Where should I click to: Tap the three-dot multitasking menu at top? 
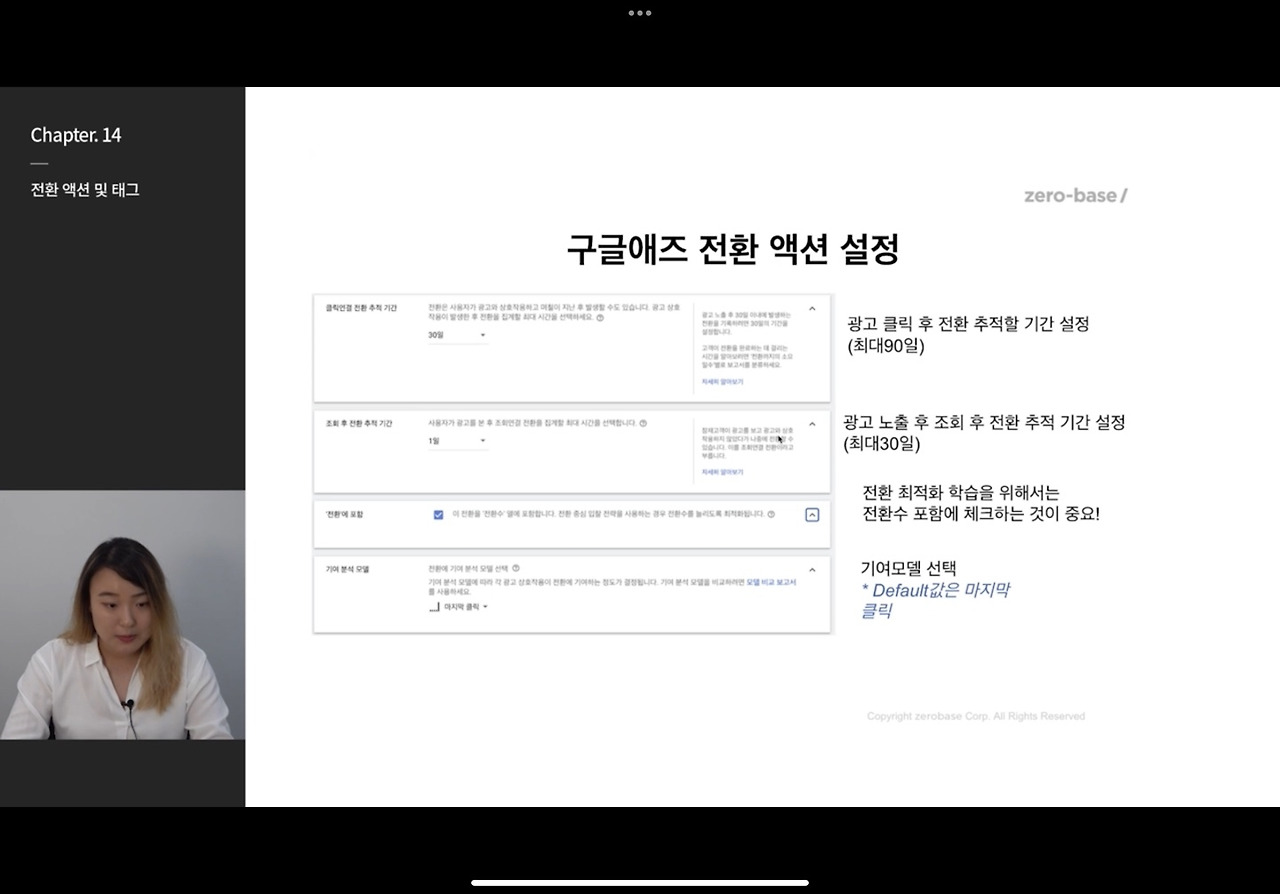pos(640,13)
